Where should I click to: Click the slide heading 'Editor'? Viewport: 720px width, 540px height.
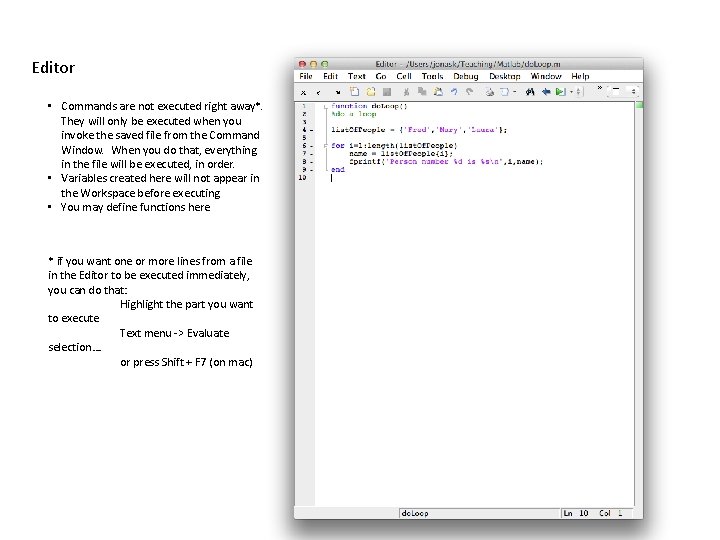pyautogui.click(x=53, y=68)
